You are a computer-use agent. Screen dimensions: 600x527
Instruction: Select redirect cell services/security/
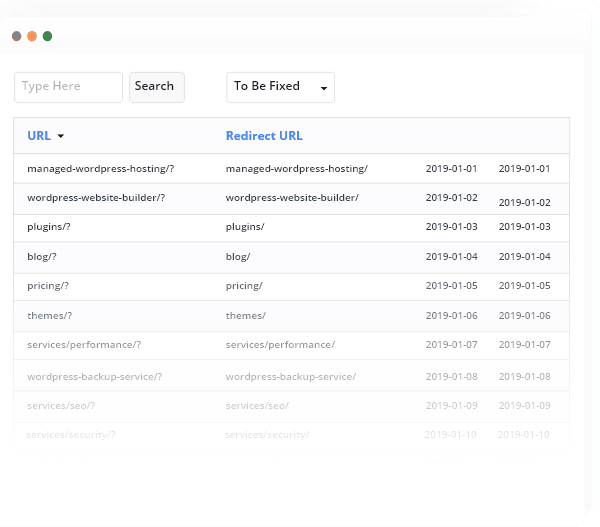coord(267,435)
